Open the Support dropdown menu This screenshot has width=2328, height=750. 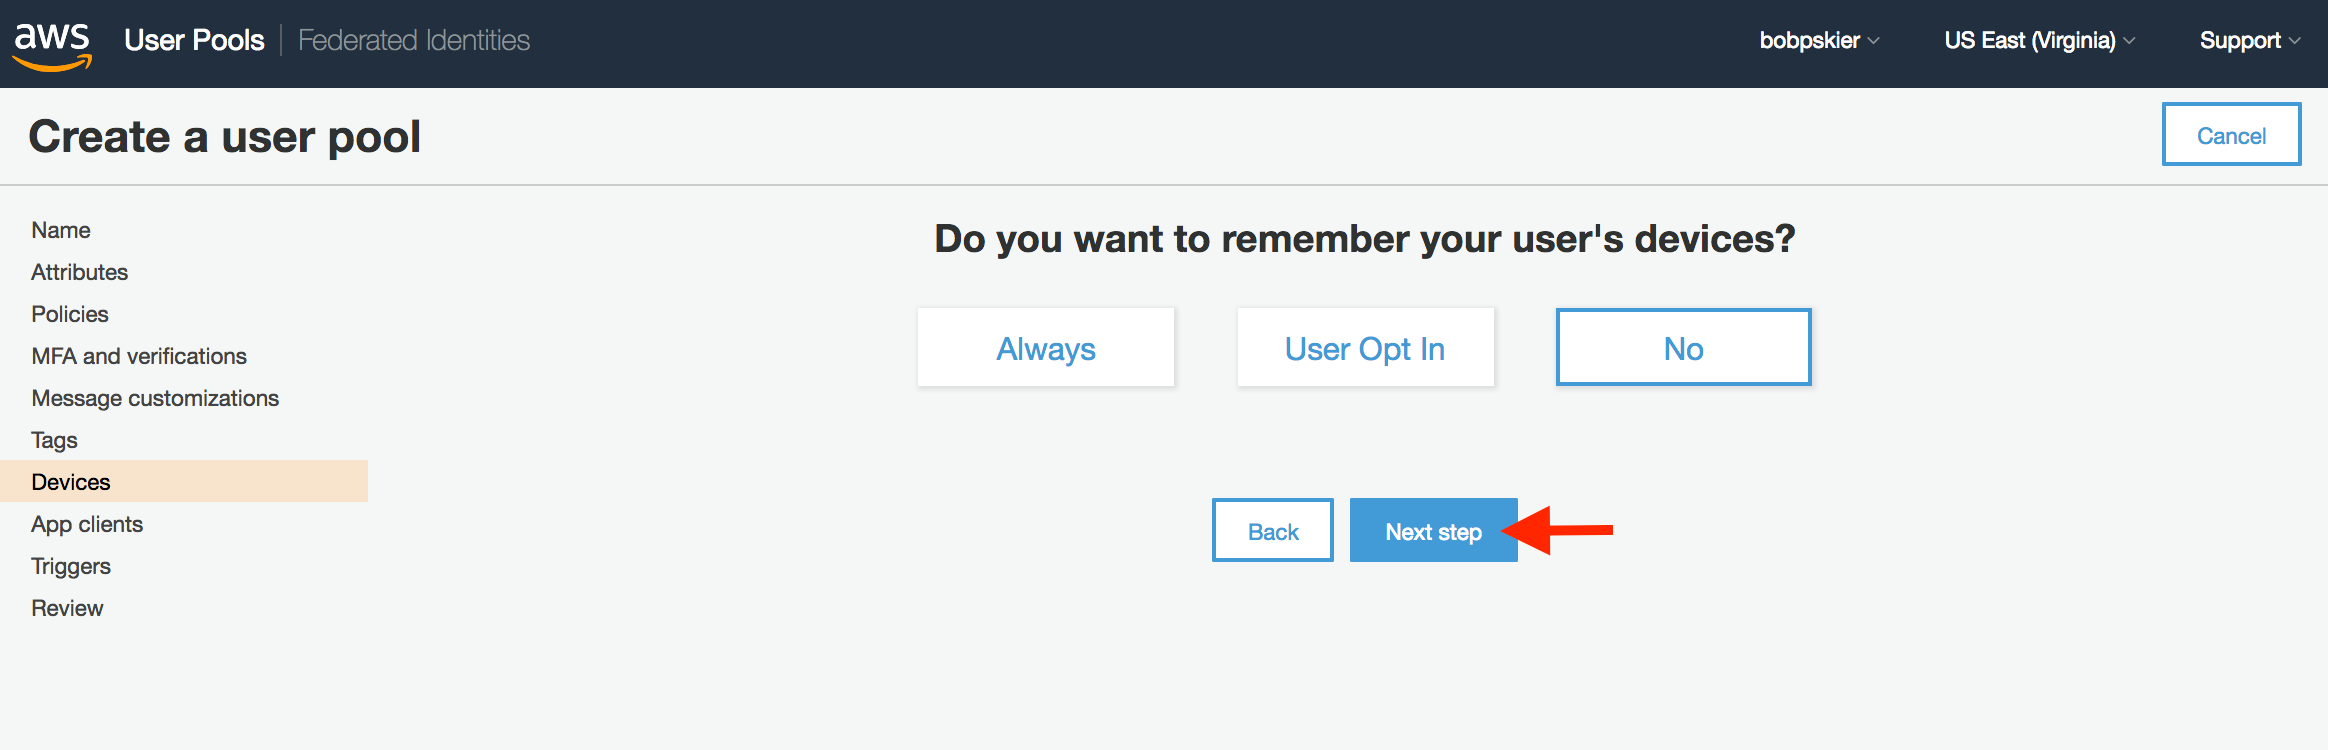coord(2250,40)
